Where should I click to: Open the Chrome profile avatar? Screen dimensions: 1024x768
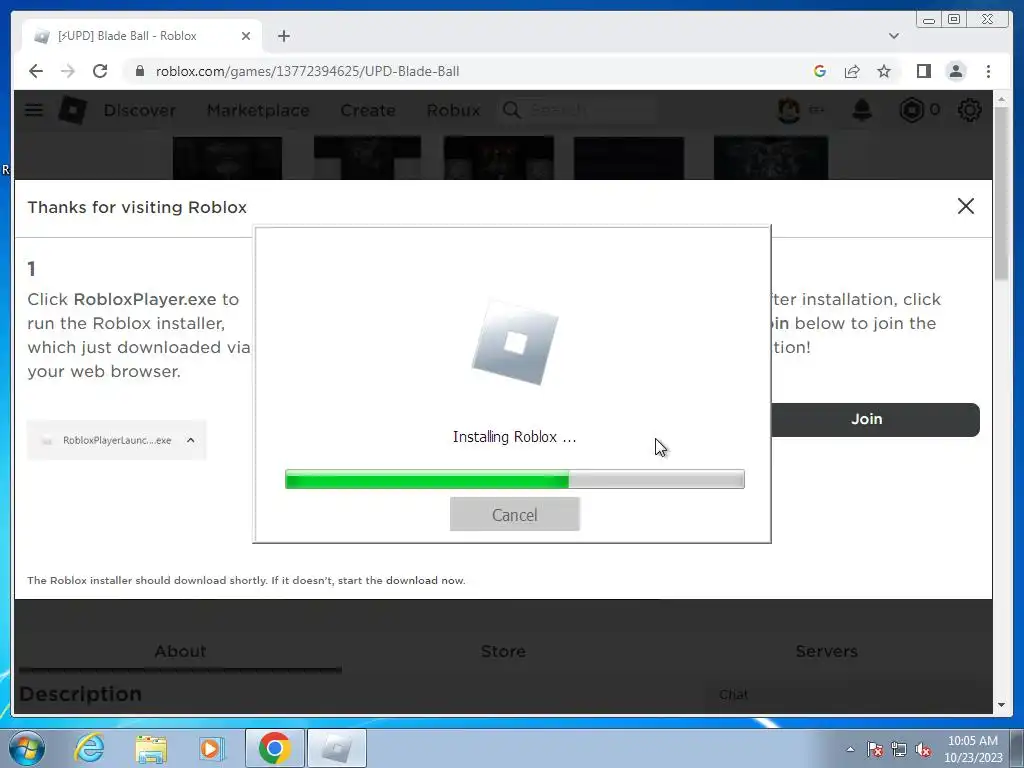pos(956,71)
